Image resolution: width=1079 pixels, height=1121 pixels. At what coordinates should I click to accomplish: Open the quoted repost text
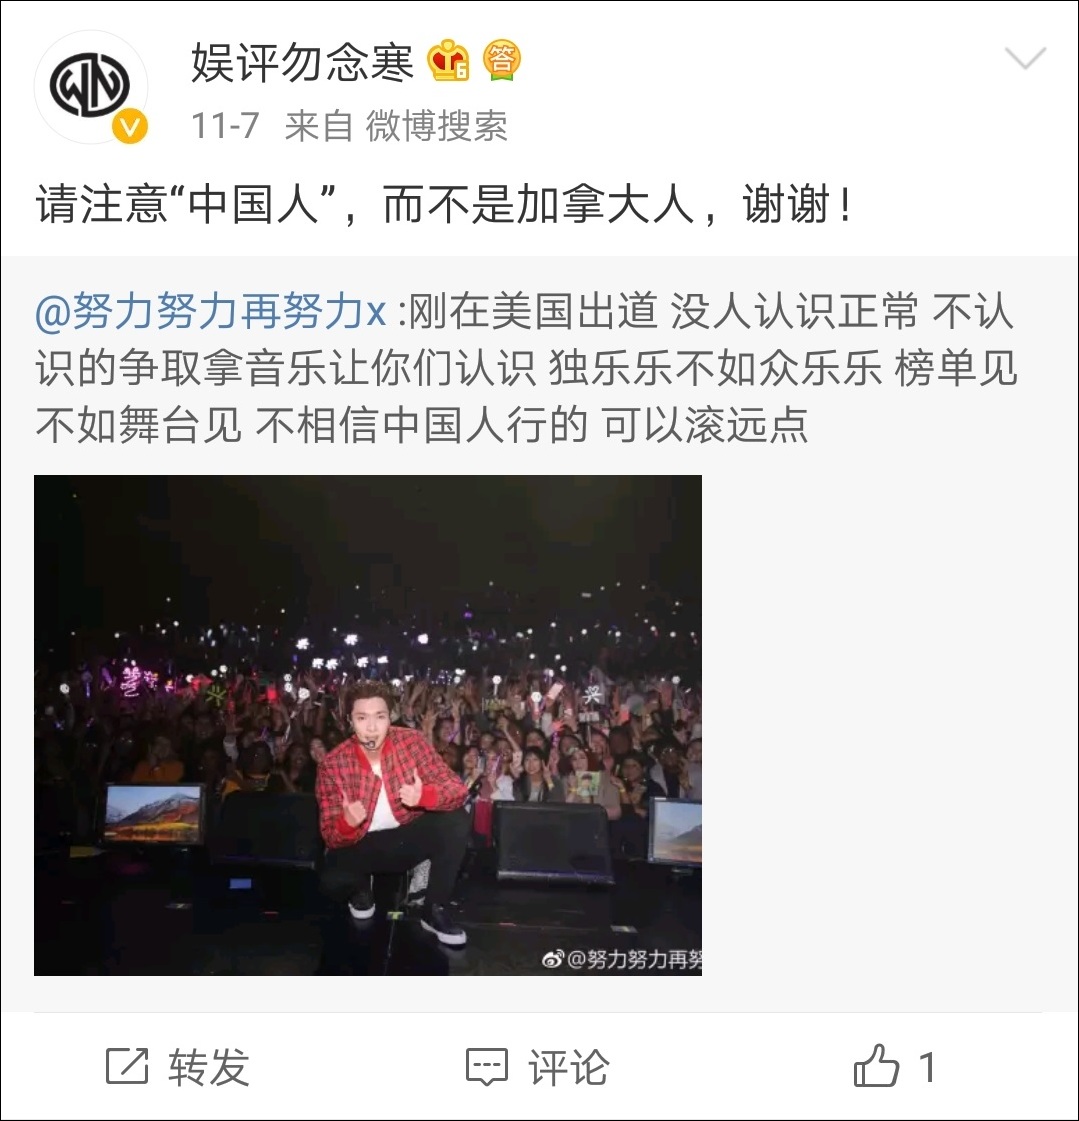tap(526, 368)
